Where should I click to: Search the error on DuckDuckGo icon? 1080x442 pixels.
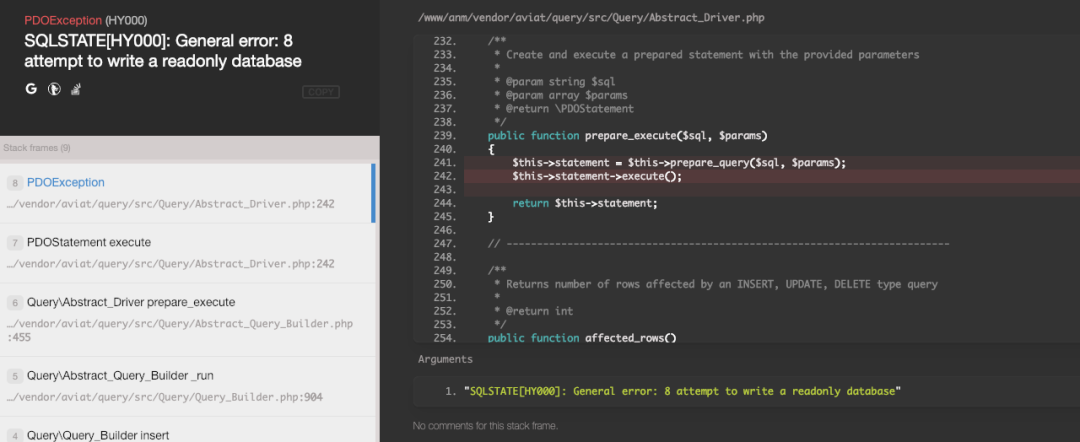coord(54,89)
